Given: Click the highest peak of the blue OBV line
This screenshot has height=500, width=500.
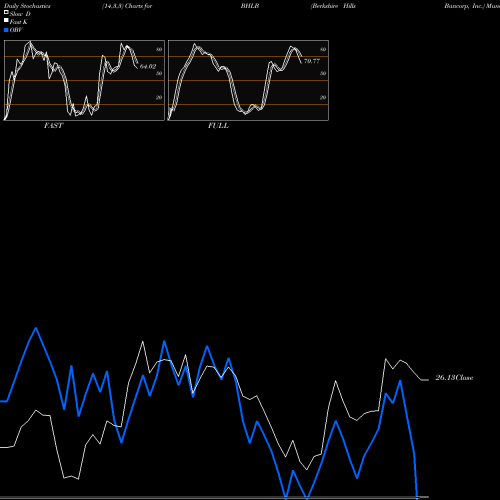Looking at the screenshot, I should click(36, 328).
